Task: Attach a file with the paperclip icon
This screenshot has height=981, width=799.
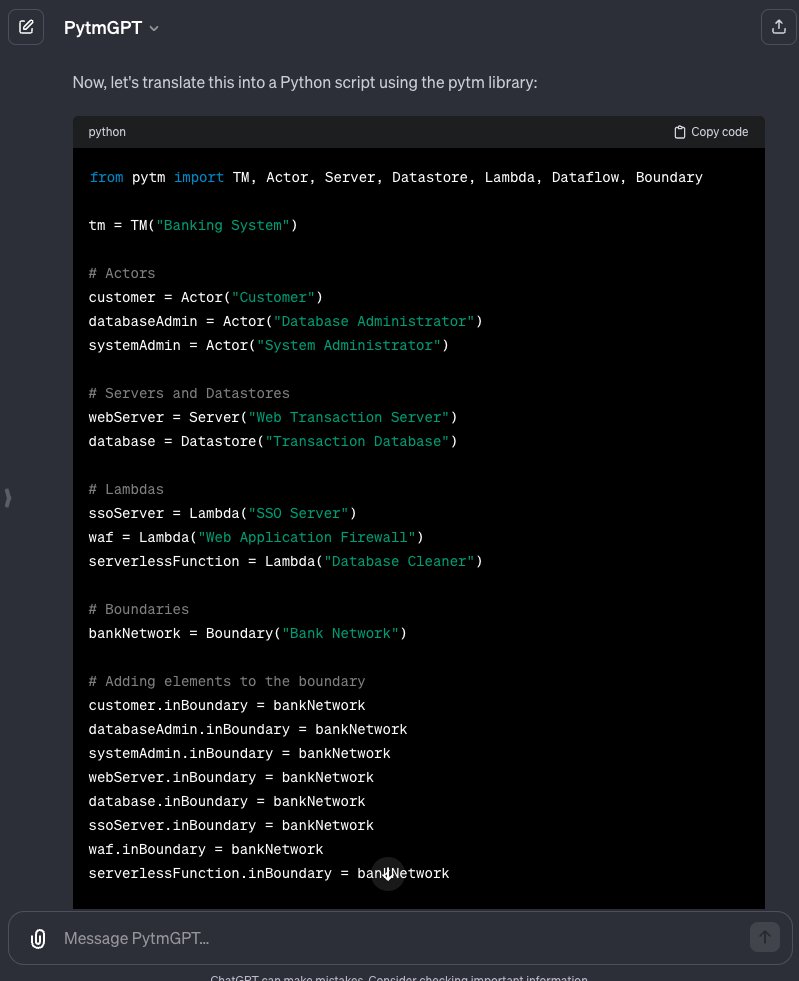Action: pyautogui.click(x=38, y=938)
